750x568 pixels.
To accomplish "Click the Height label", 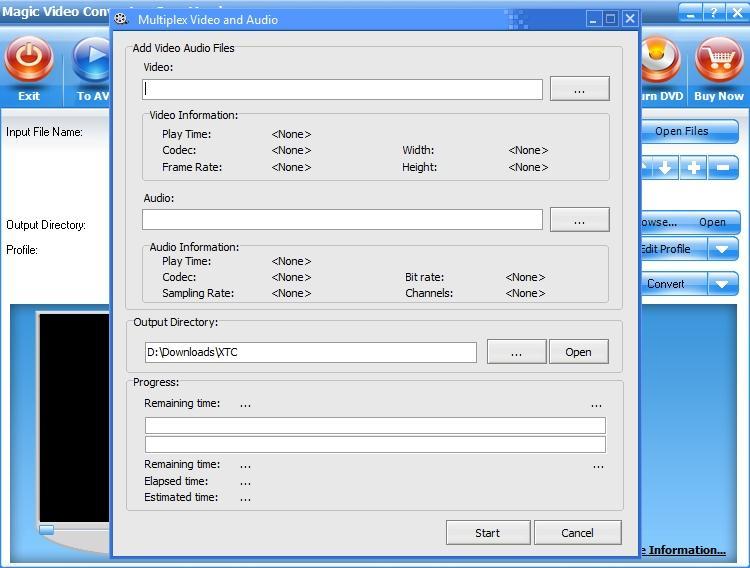I will [x=419, y=167].
